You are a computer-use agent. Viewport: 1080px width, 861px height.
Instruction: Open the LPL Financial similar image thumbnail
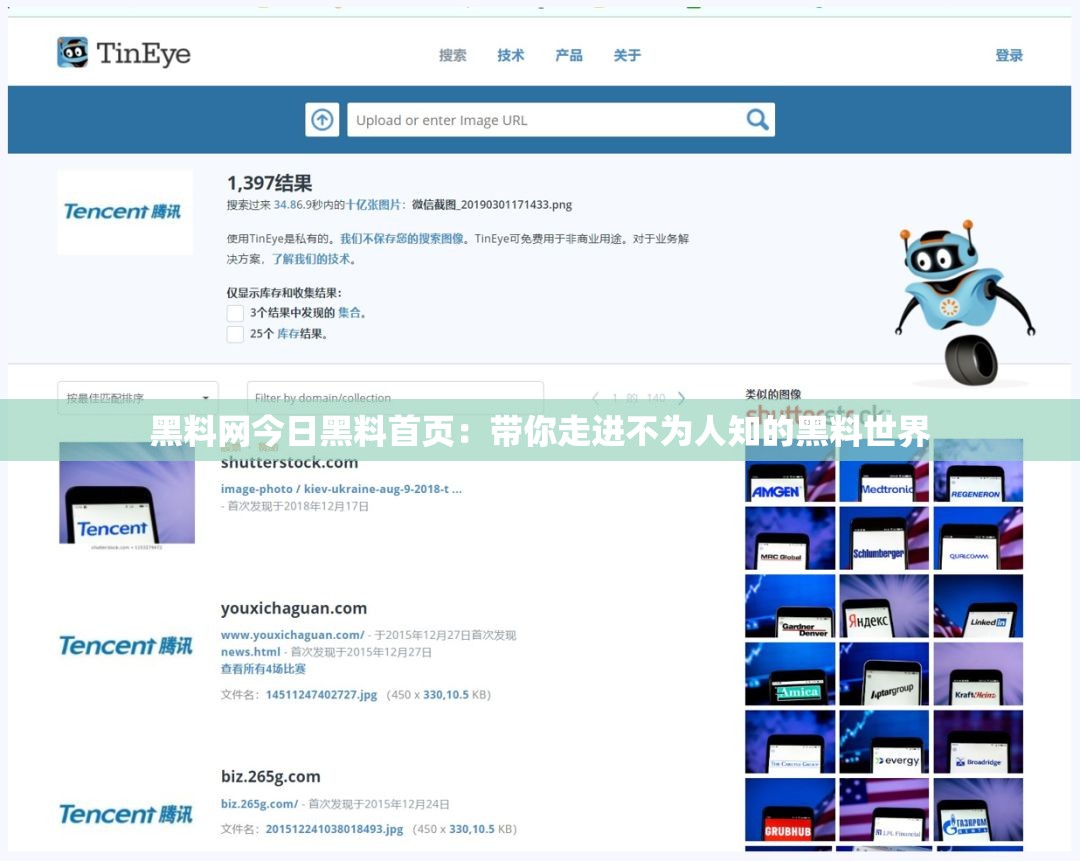(x=884, y=810)
